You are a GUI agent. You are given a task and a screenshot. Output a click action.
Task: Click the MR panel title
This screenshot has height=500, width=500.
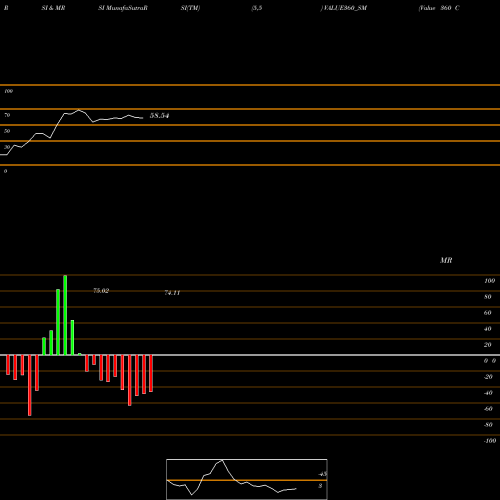[446, 260]
